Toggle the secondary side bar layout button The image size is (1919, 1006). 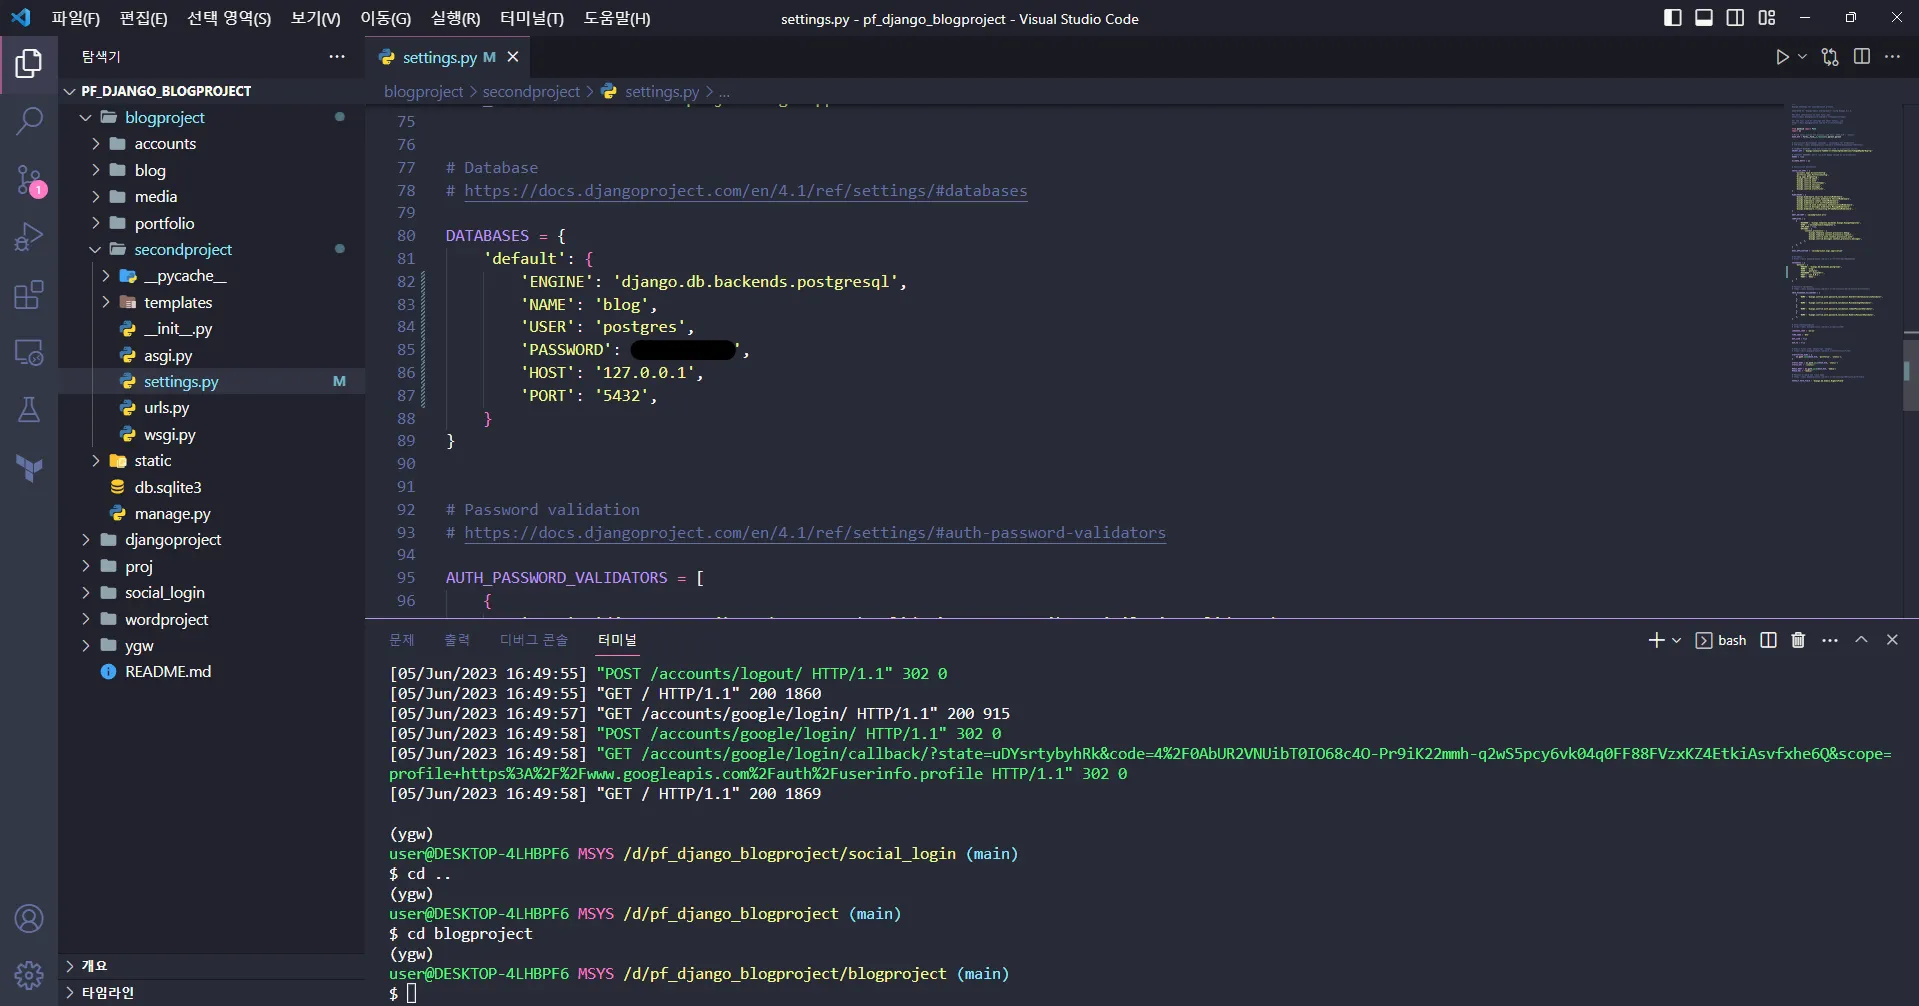click(1735, 18)
